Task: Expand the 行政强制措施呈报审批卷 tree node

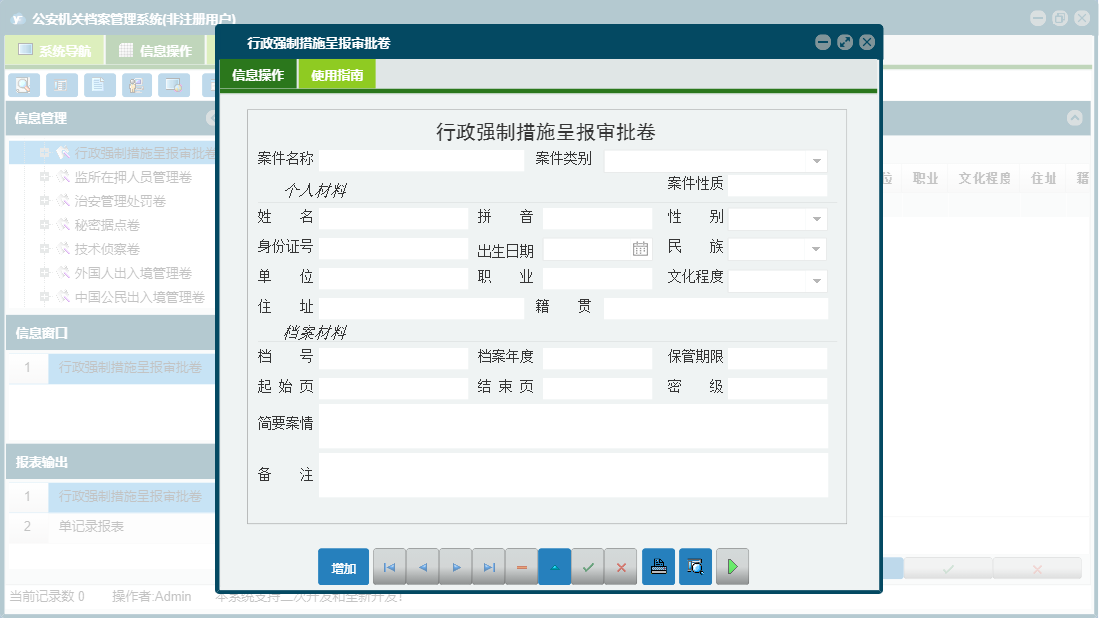Action: pos(44,153)
